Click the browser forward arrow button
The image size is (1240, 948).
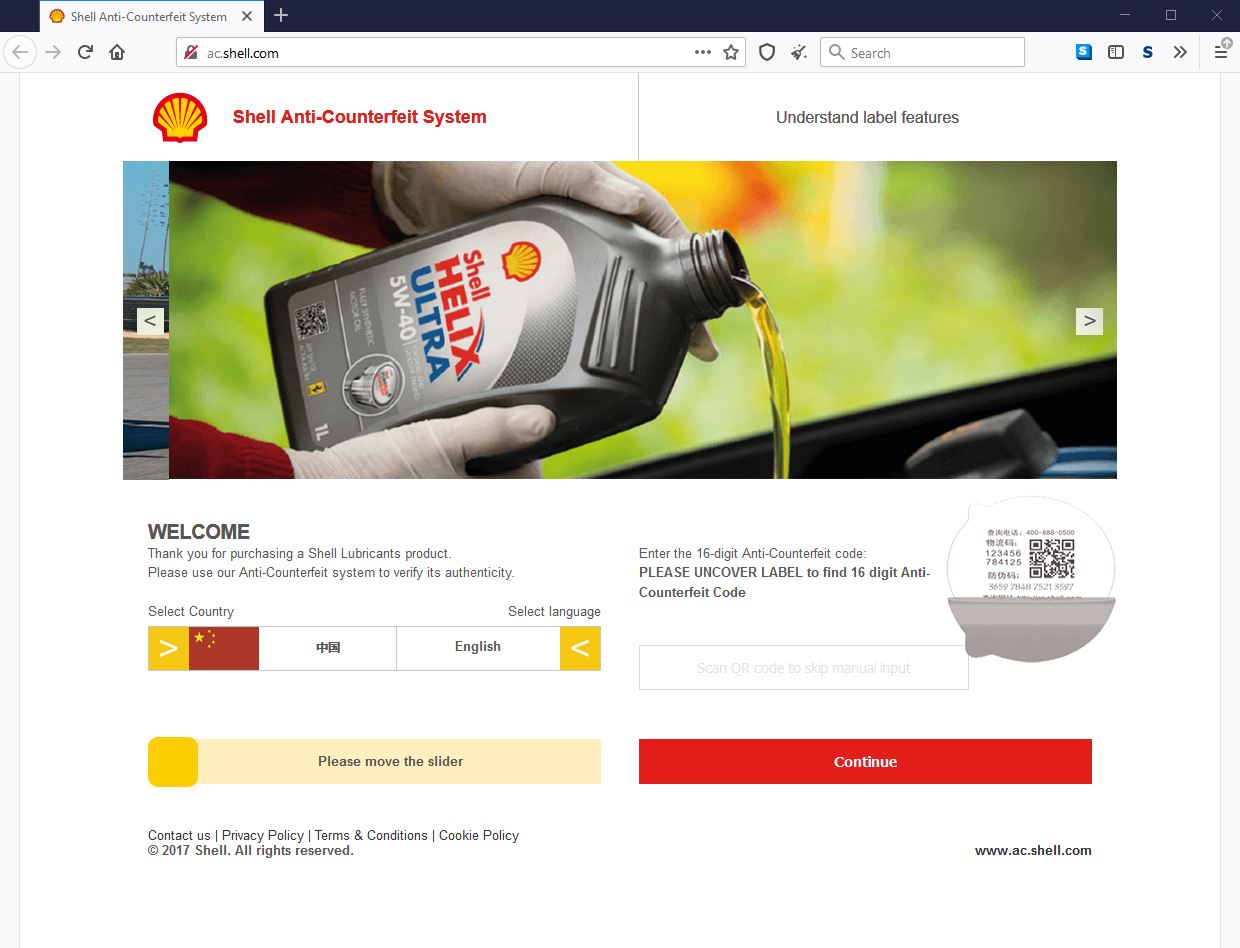point(53,52)
